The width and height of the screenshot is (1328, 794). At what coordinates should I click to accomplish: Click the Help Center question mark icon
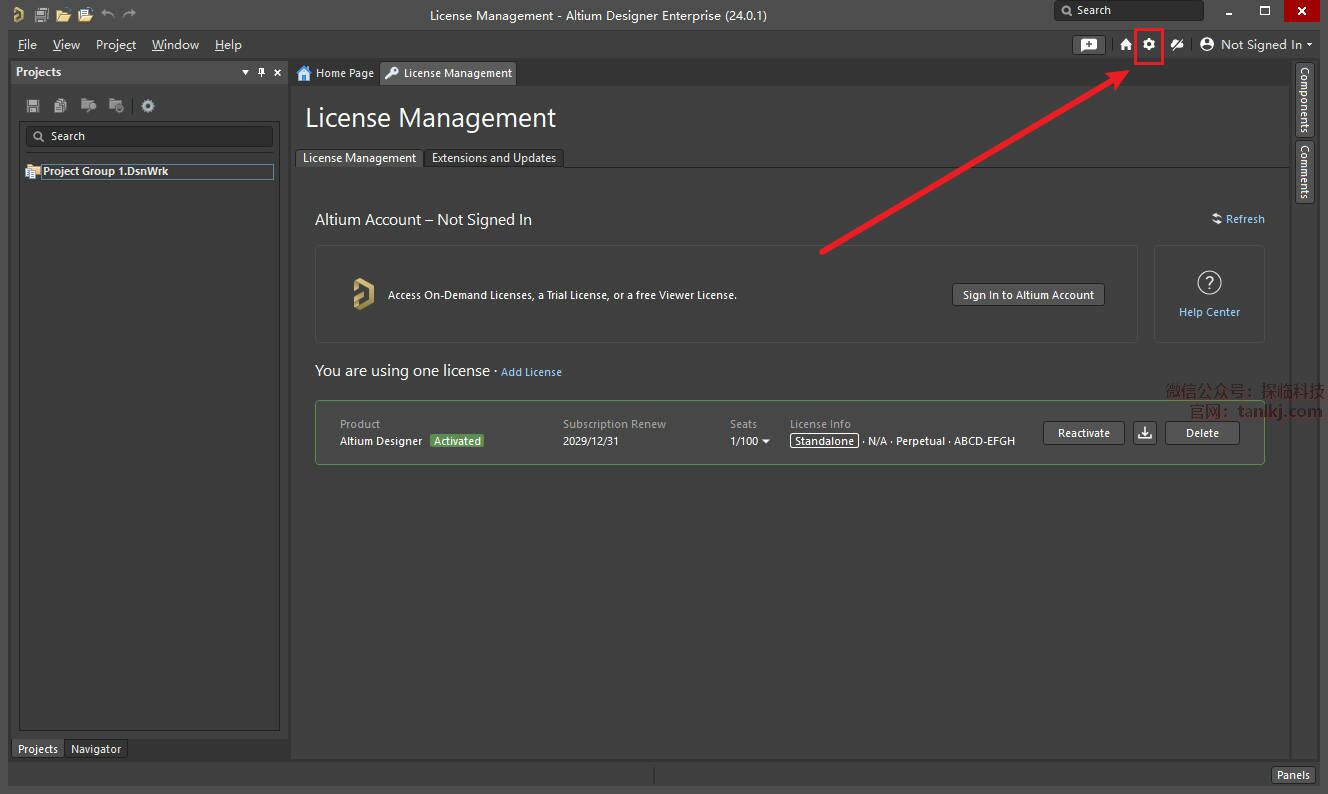coord(1209,283)
